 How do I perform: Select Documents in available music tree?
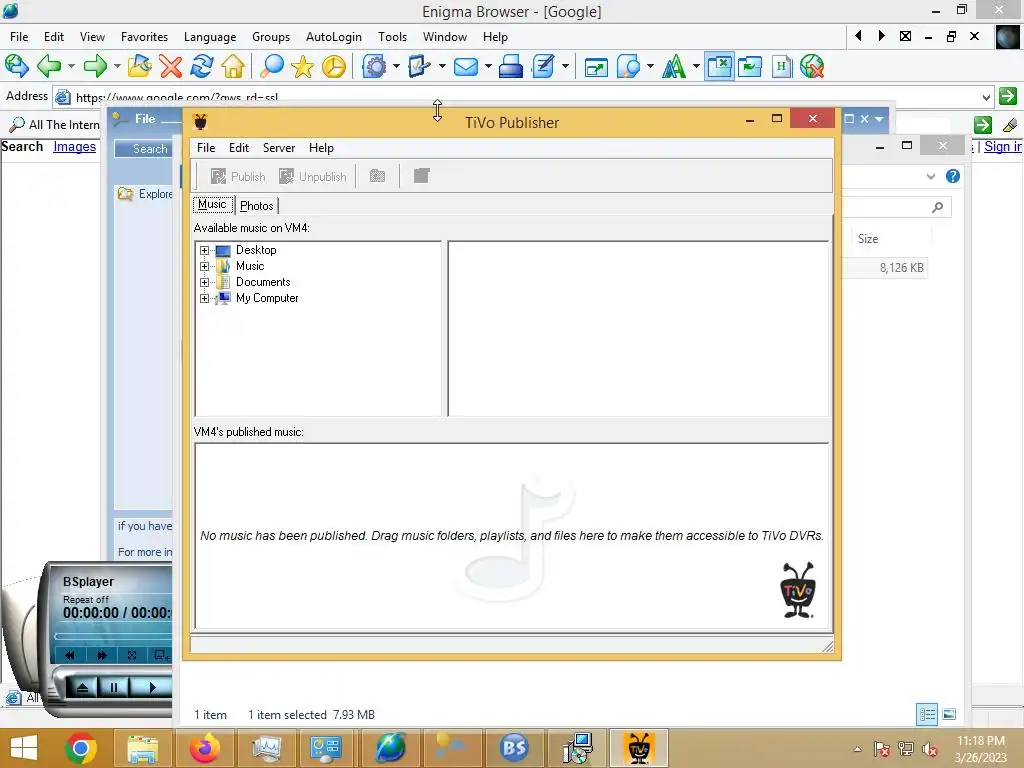(x=263, y=282)
